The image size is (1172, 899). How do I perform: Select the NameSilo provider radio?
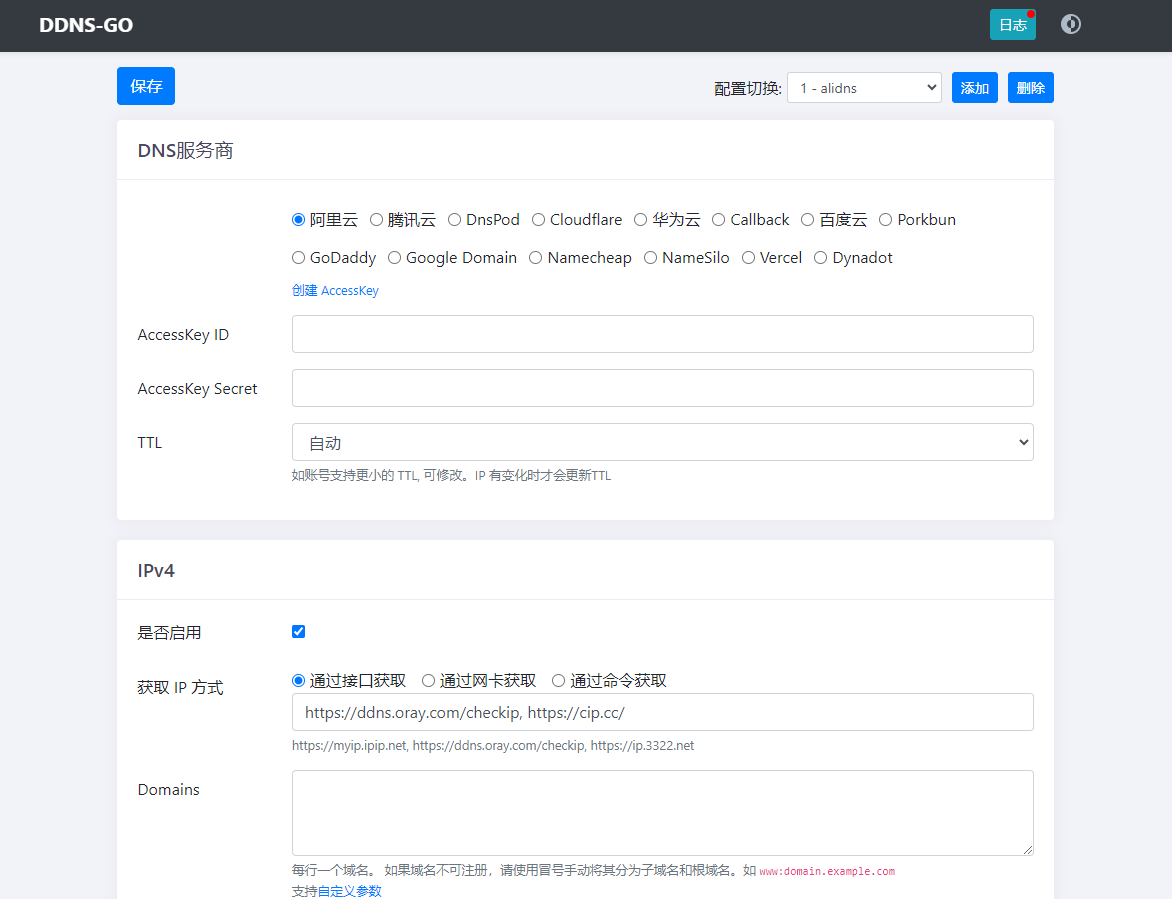pos(650,258)
